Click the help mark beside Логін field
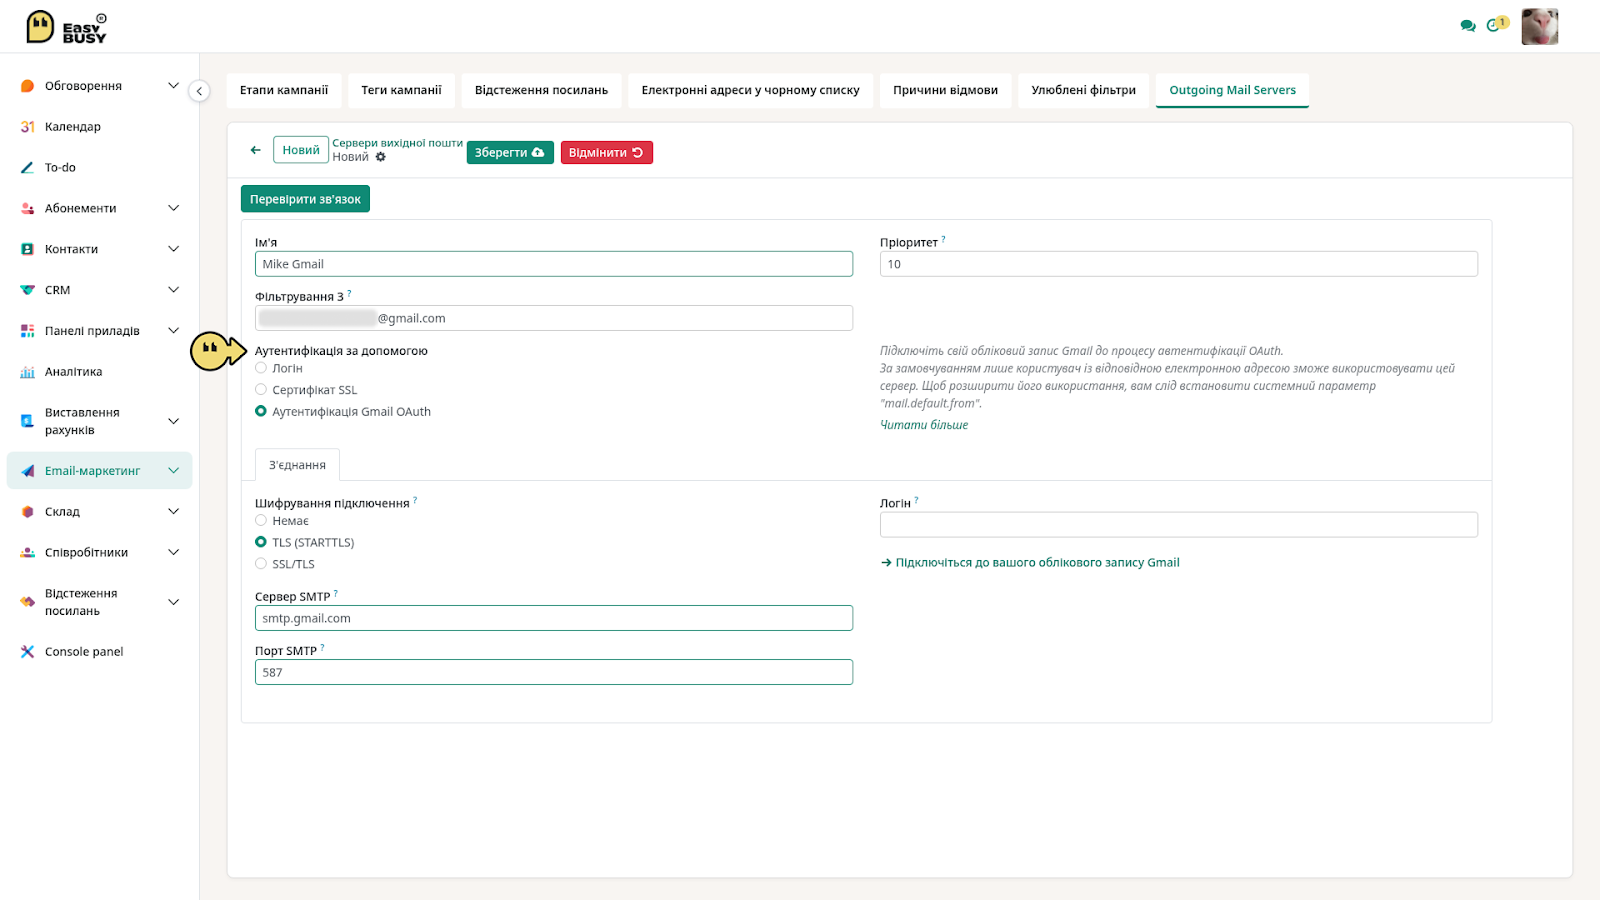 [916, 500]
